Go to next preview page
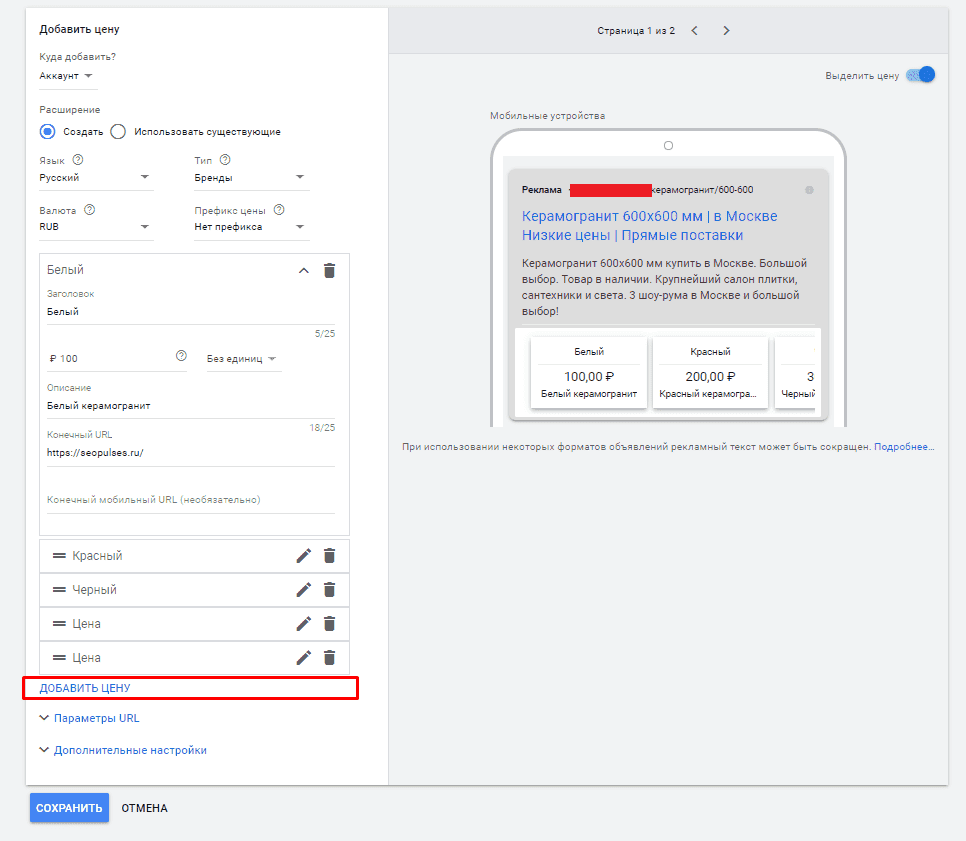The width and height of the screenshot is (966, 841). (x=726, y=31)
